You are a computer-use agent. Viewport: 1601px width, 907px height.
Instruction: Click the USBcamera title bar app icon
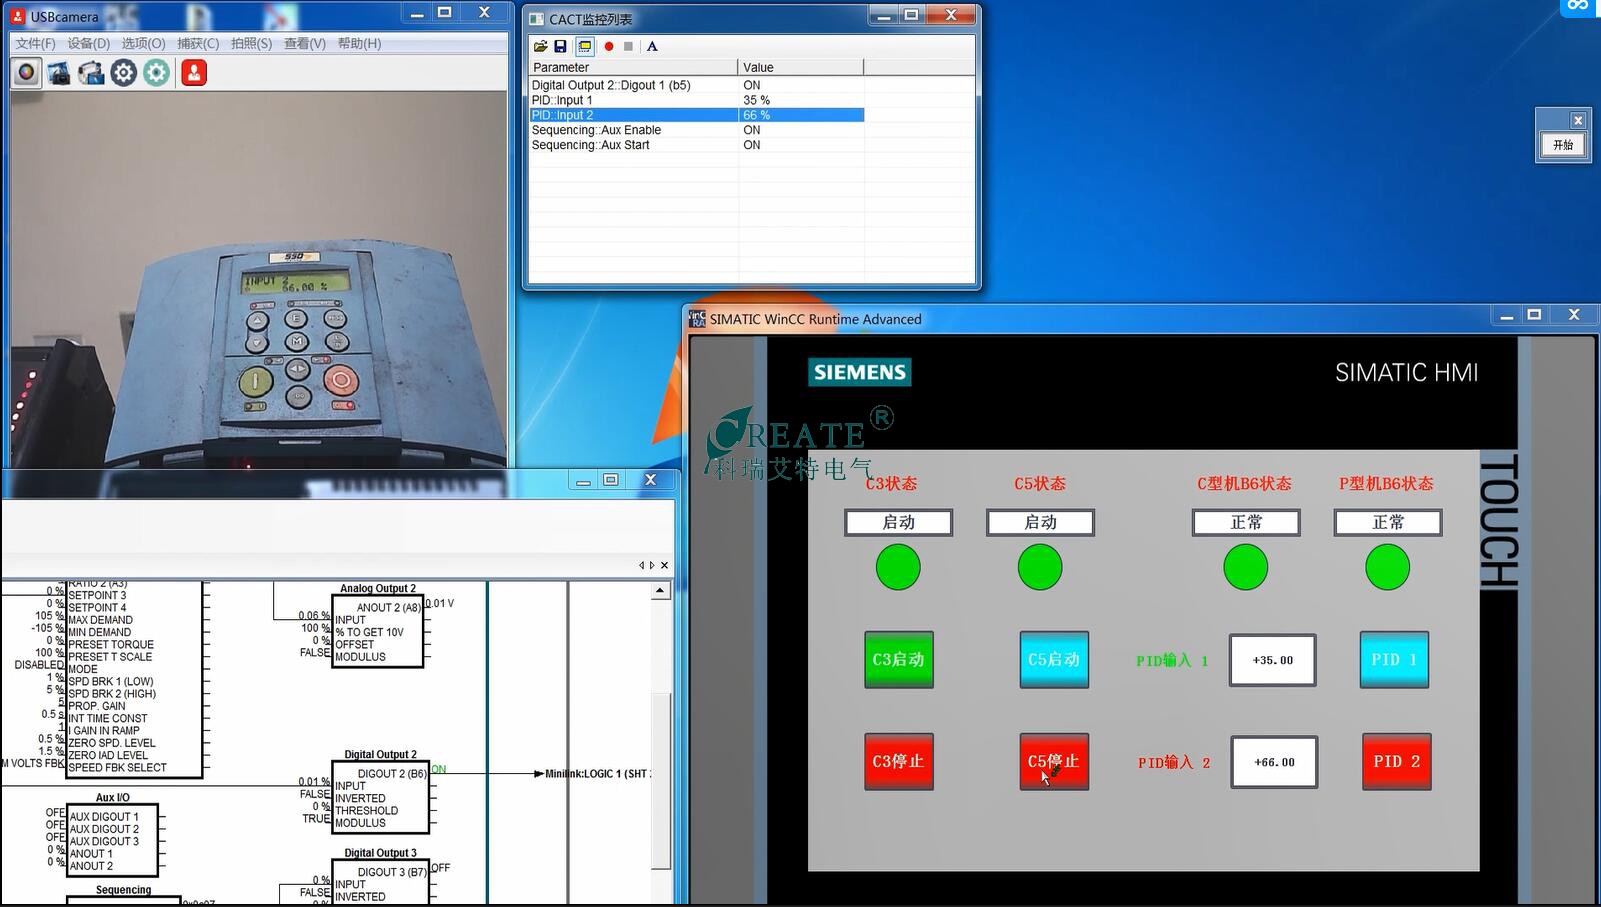18,16
